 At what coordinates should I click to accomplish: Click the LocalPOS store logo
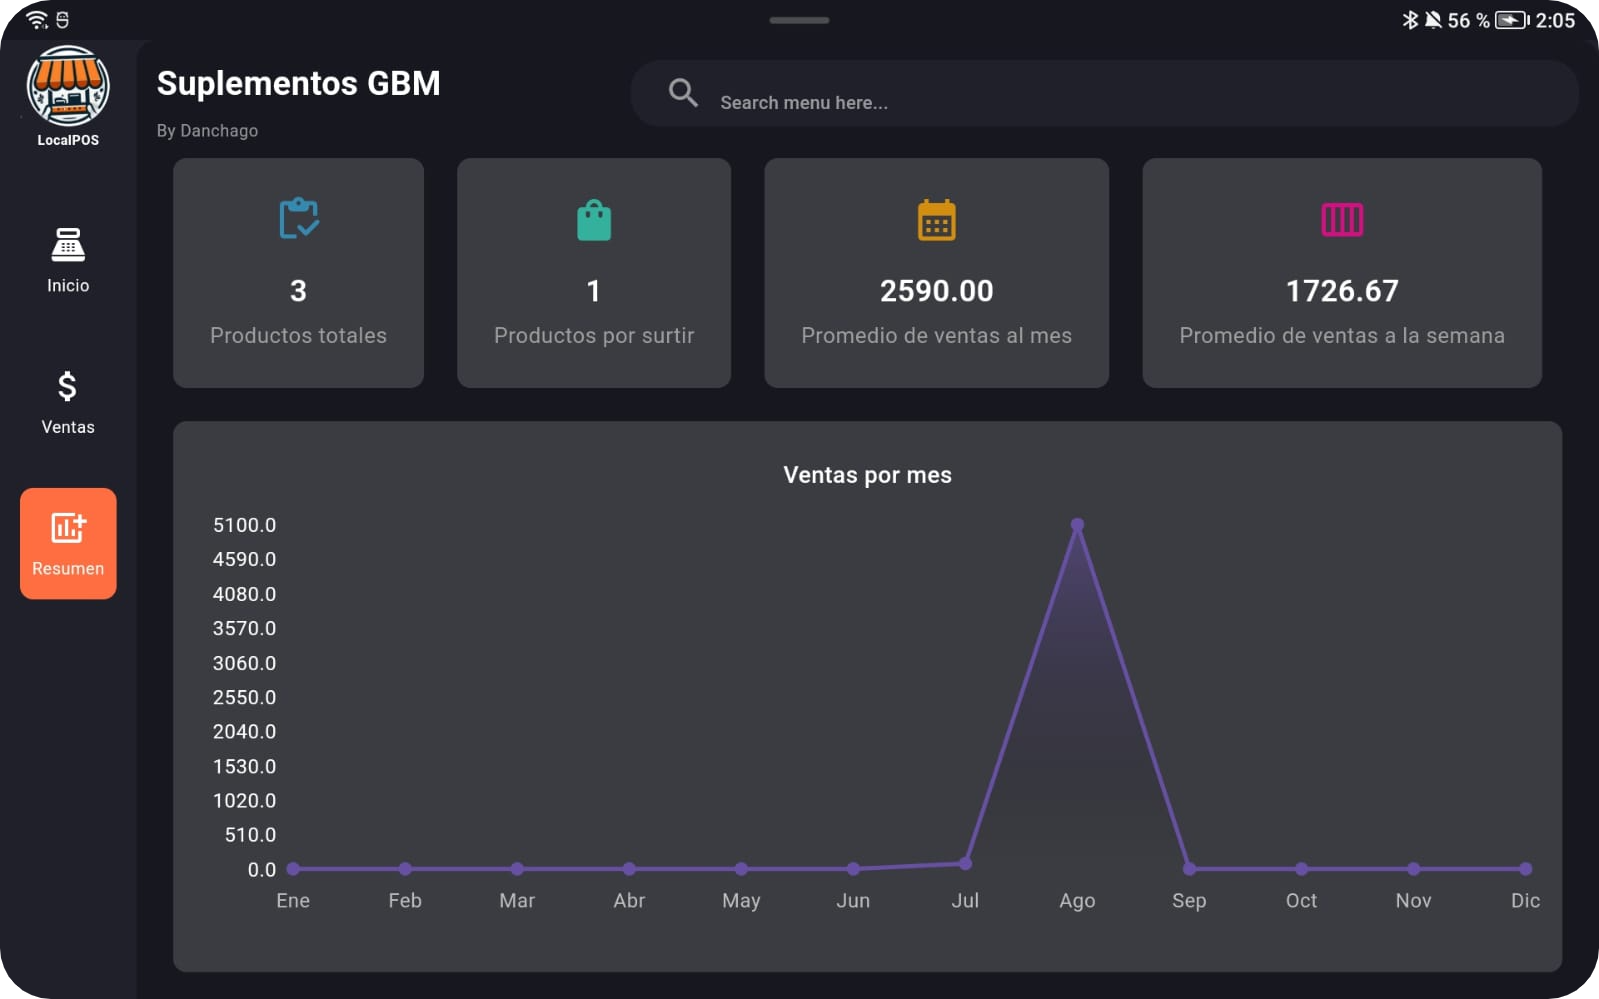pyautogui.click(x=68, y=87)
